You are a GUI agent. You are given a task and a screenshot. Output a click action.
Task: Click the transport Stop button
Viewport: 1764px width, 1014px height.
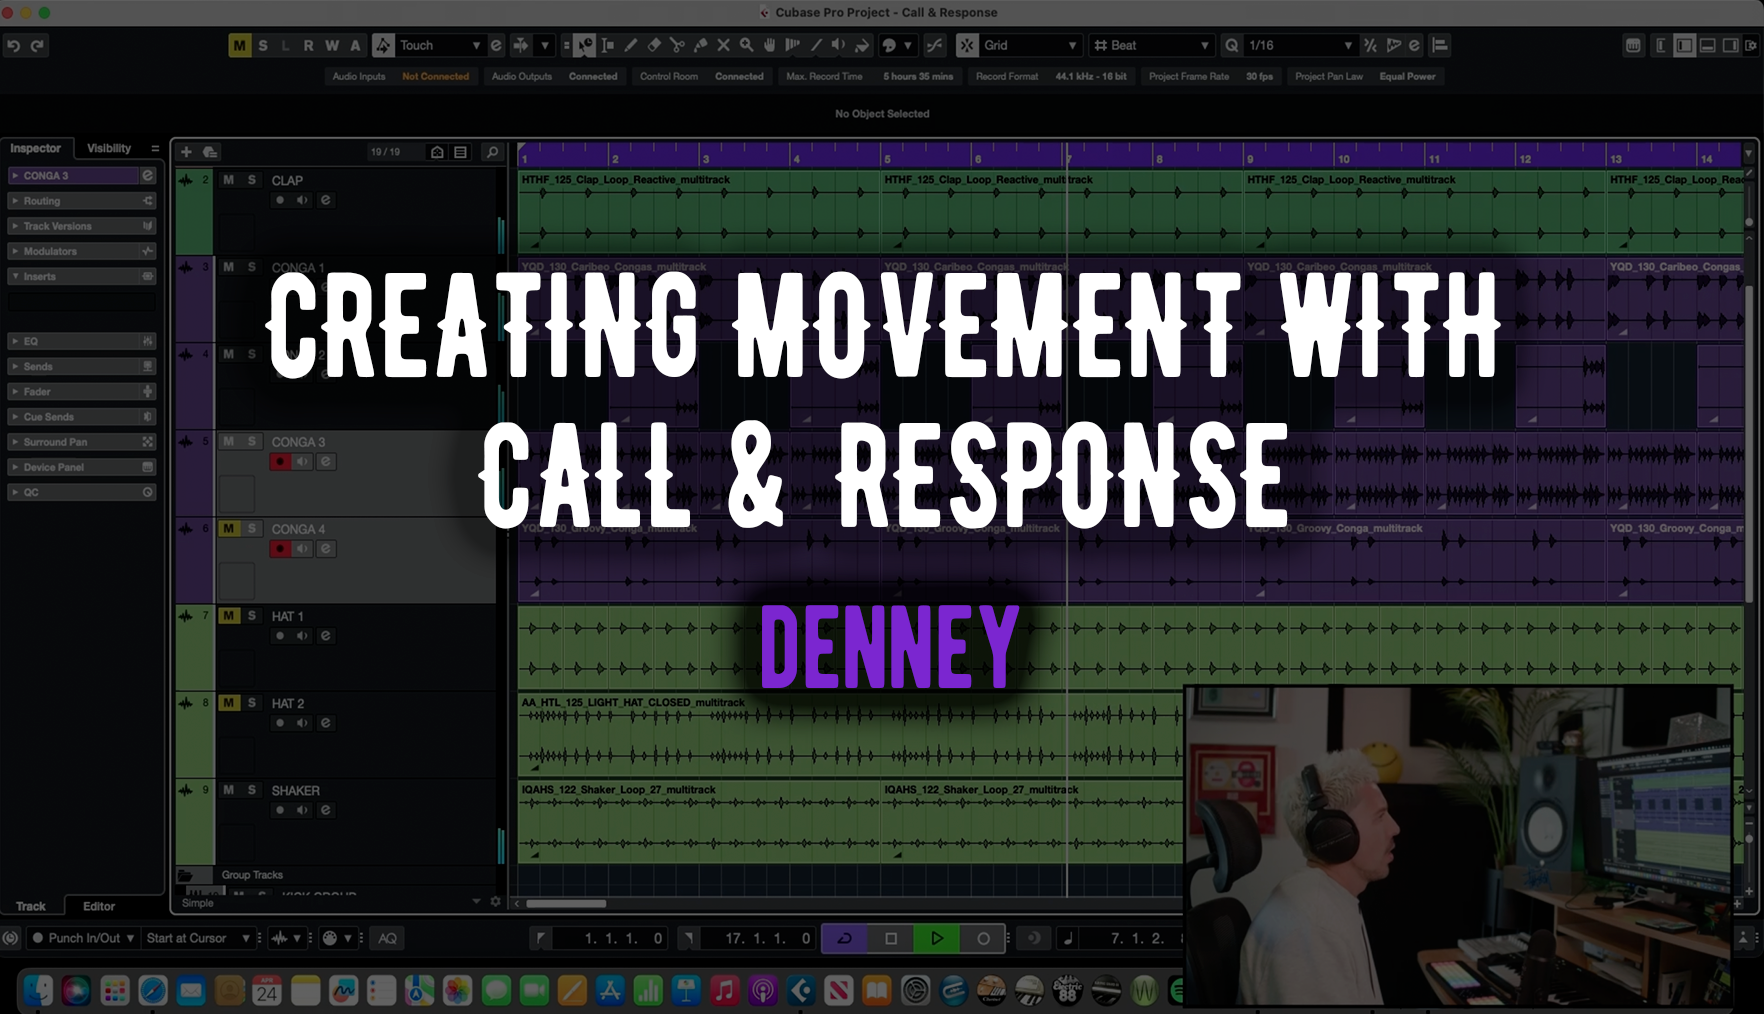tap(891, 938)
